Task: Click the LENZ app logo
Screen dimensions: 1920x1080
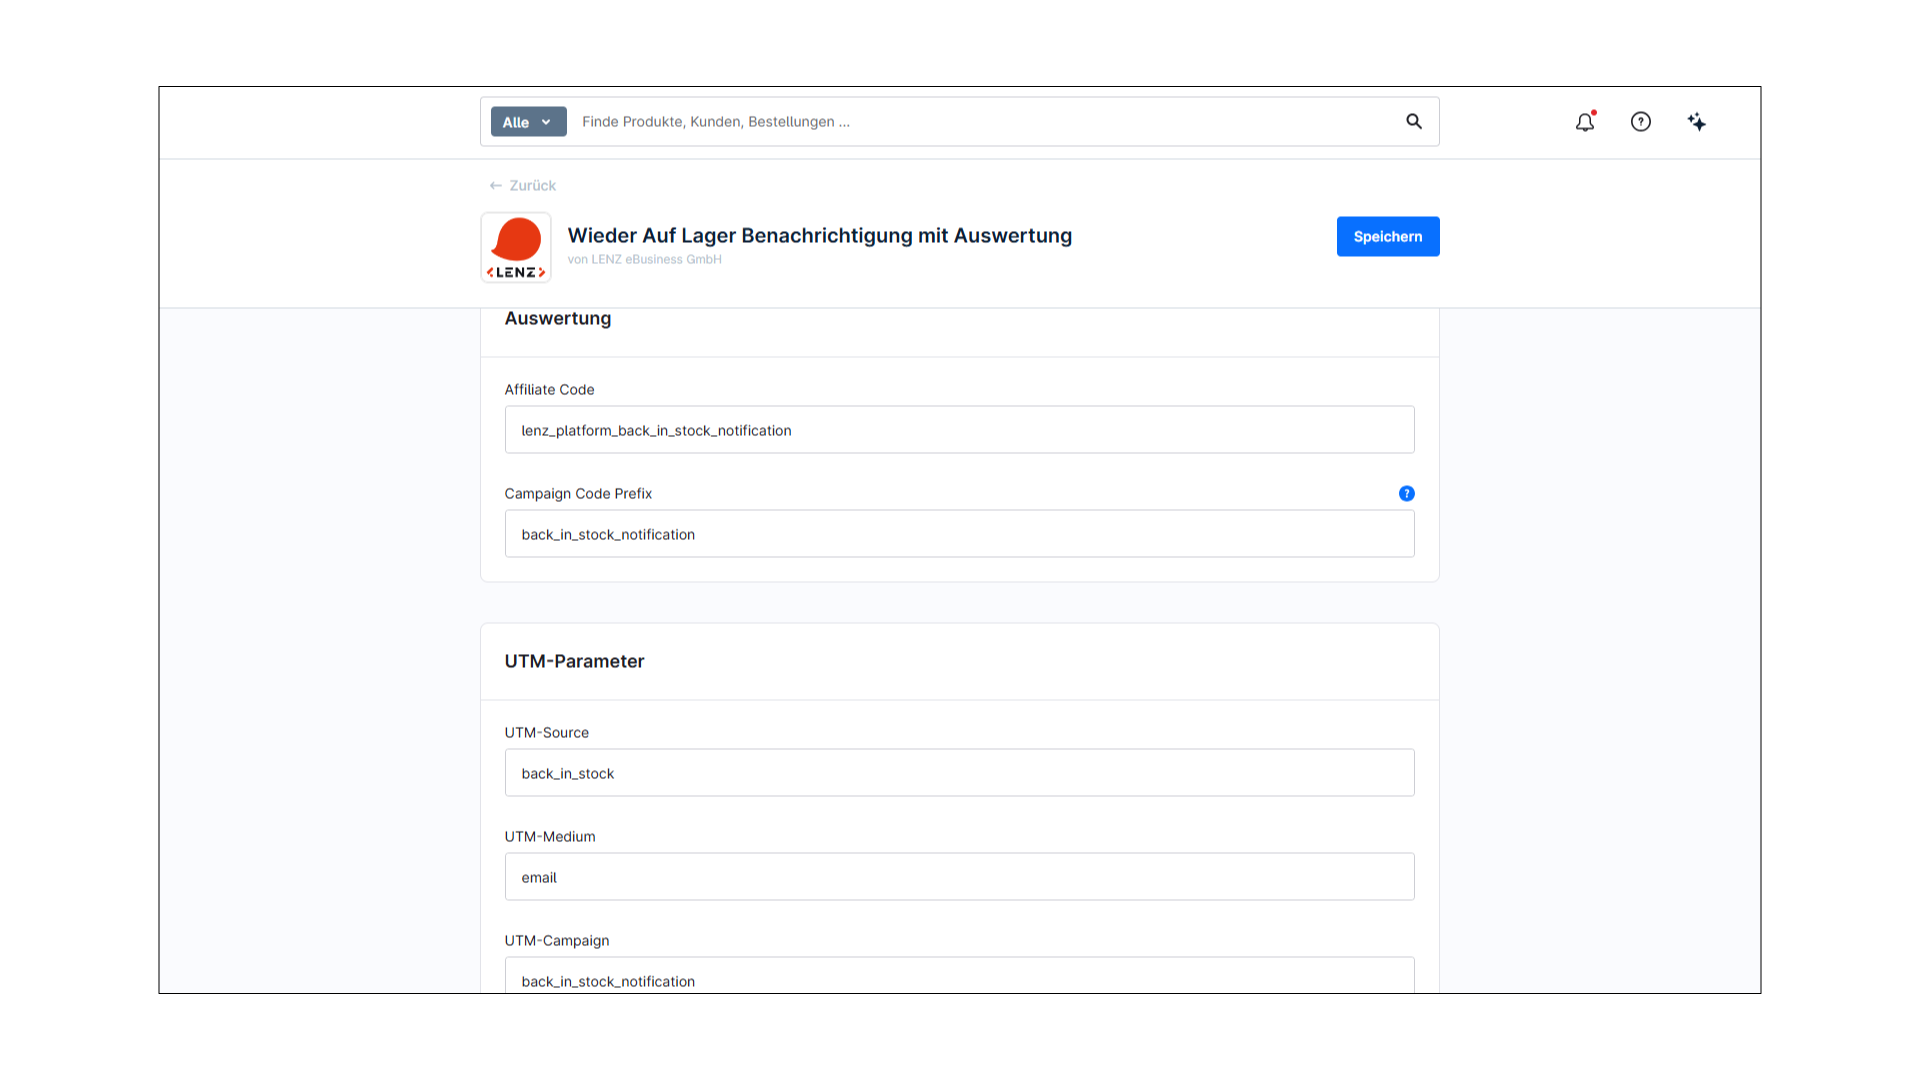Action: tap(515, 246)
